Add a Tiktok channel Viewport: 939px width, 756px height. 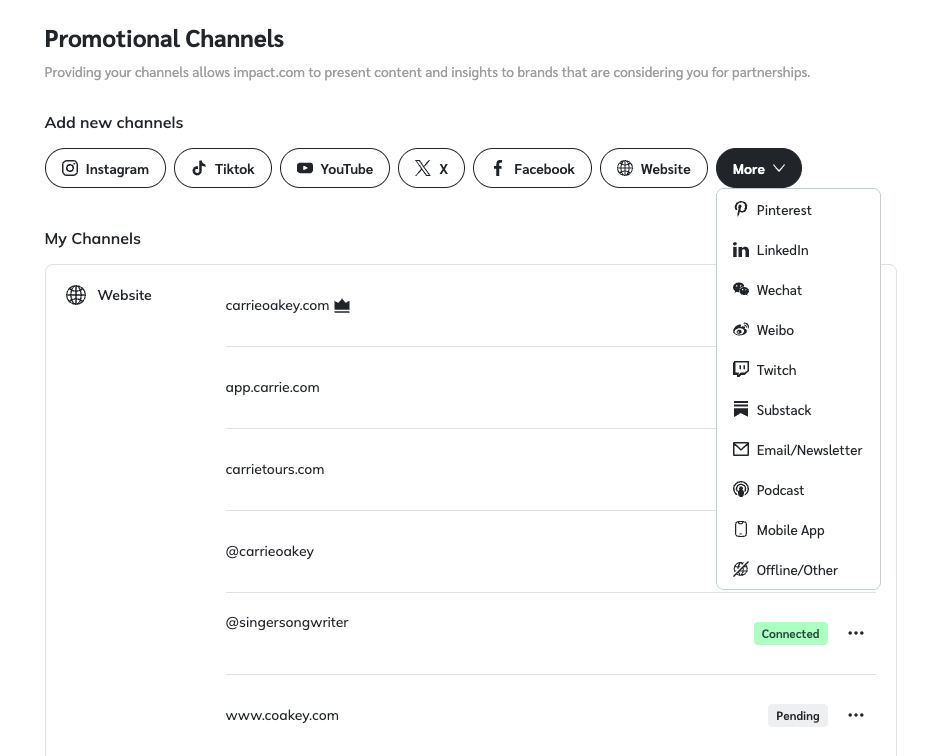pos(223,169)
